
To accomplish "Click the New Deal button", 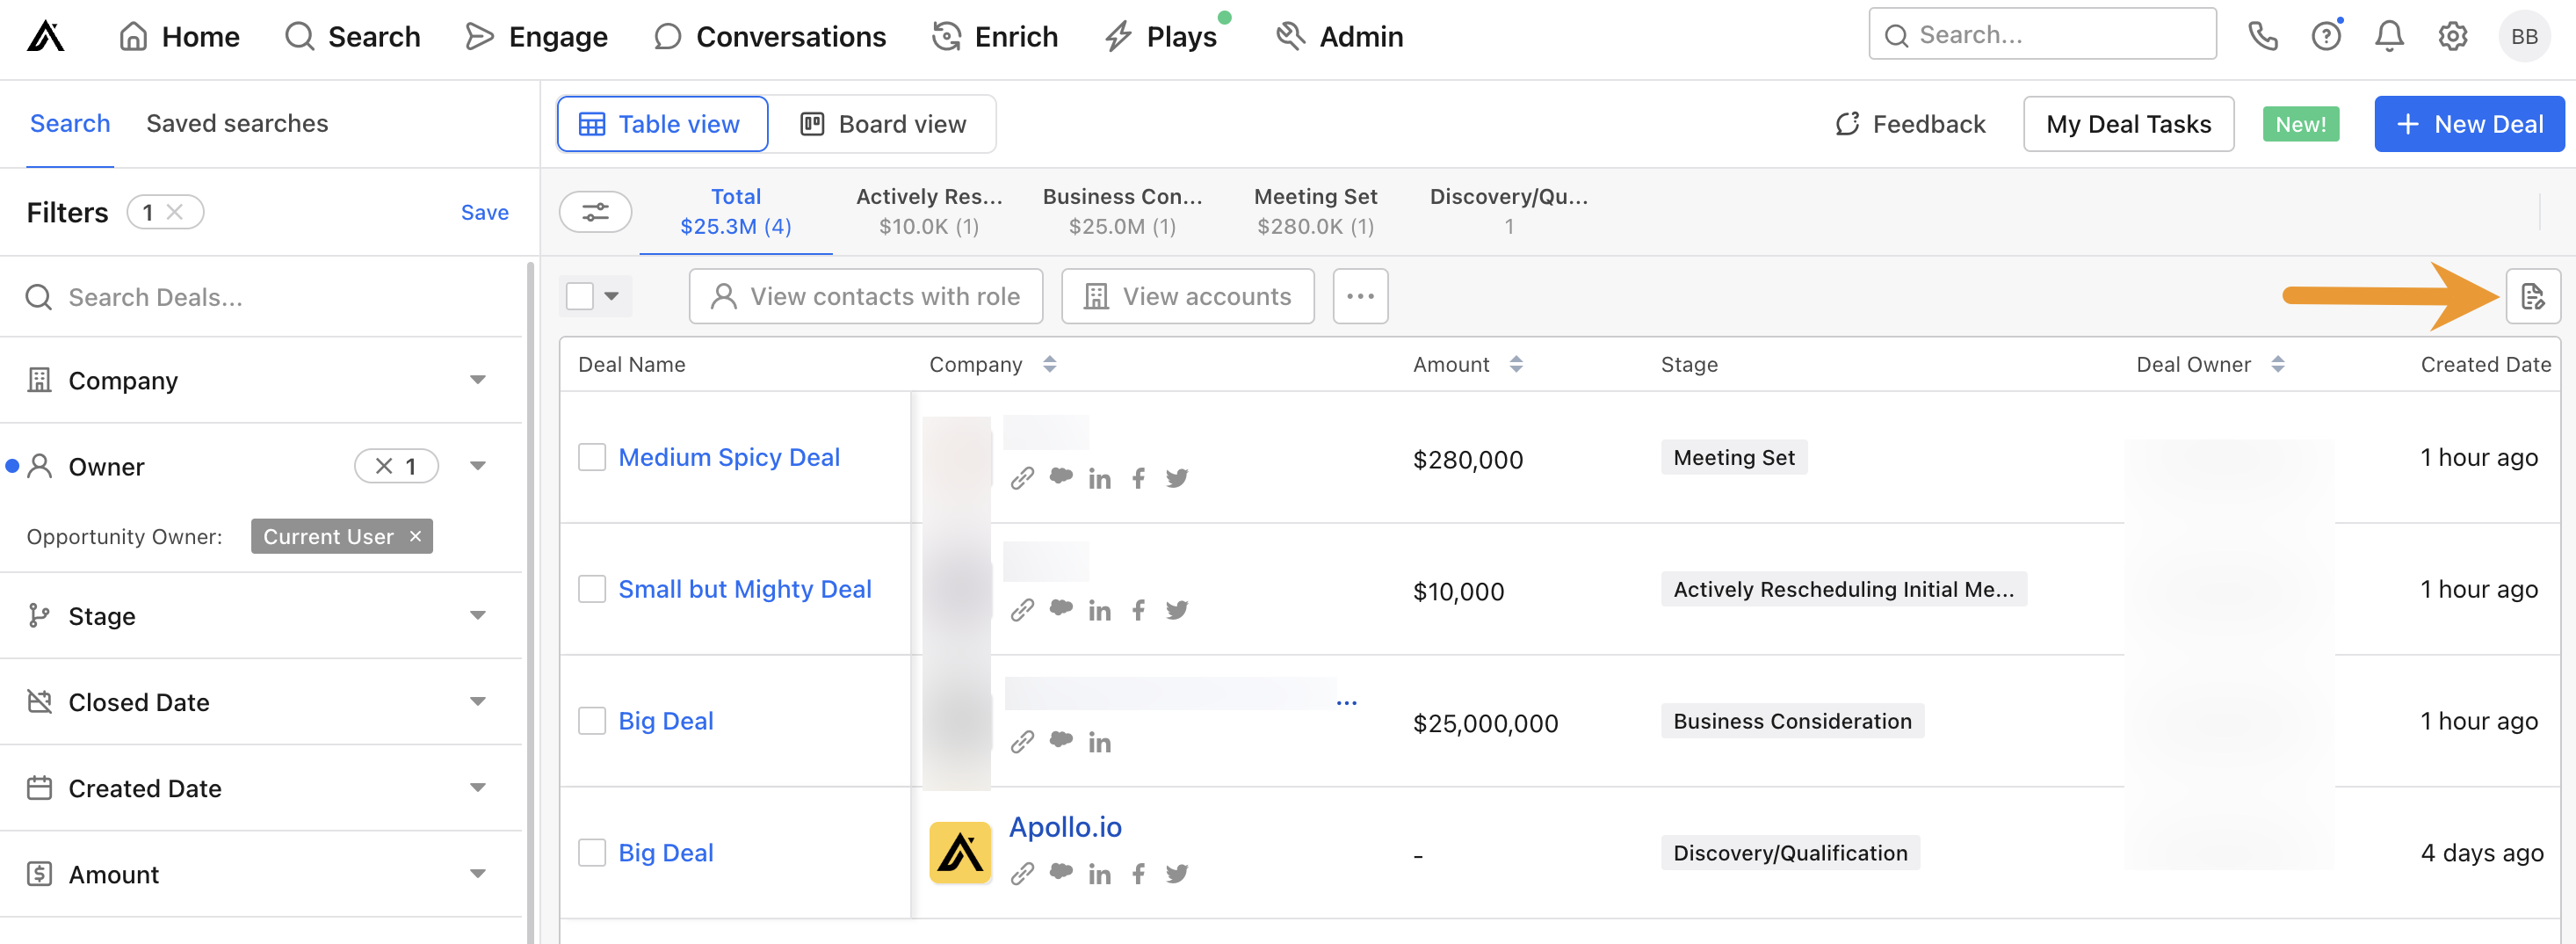I will click(2469, 124).
